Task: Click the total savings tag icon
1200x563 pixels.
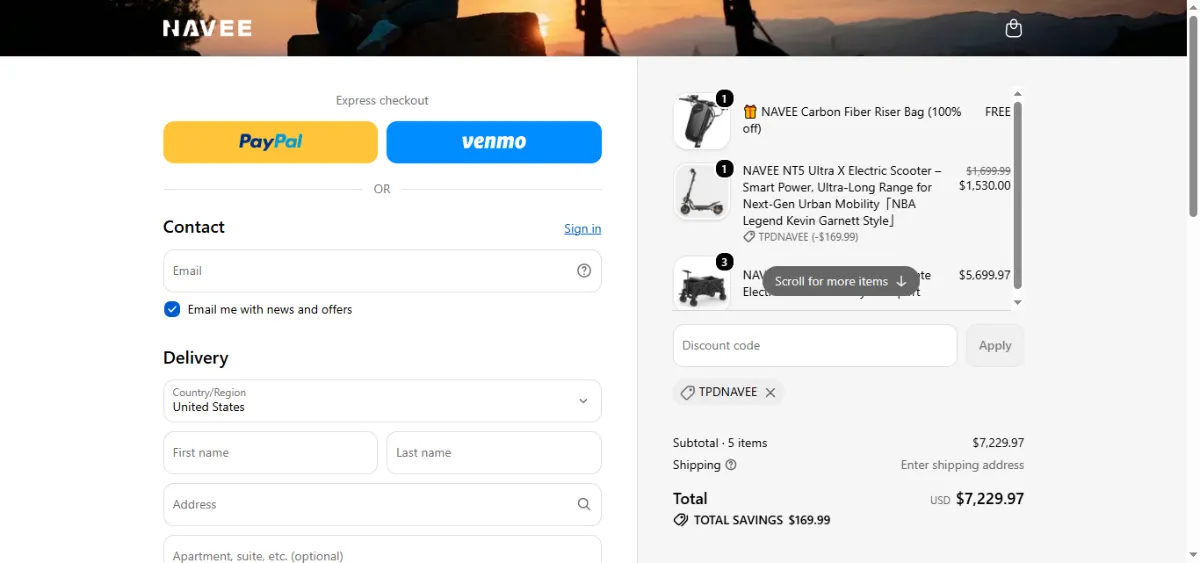Action: pyautogui.click(x=681, y=520)
